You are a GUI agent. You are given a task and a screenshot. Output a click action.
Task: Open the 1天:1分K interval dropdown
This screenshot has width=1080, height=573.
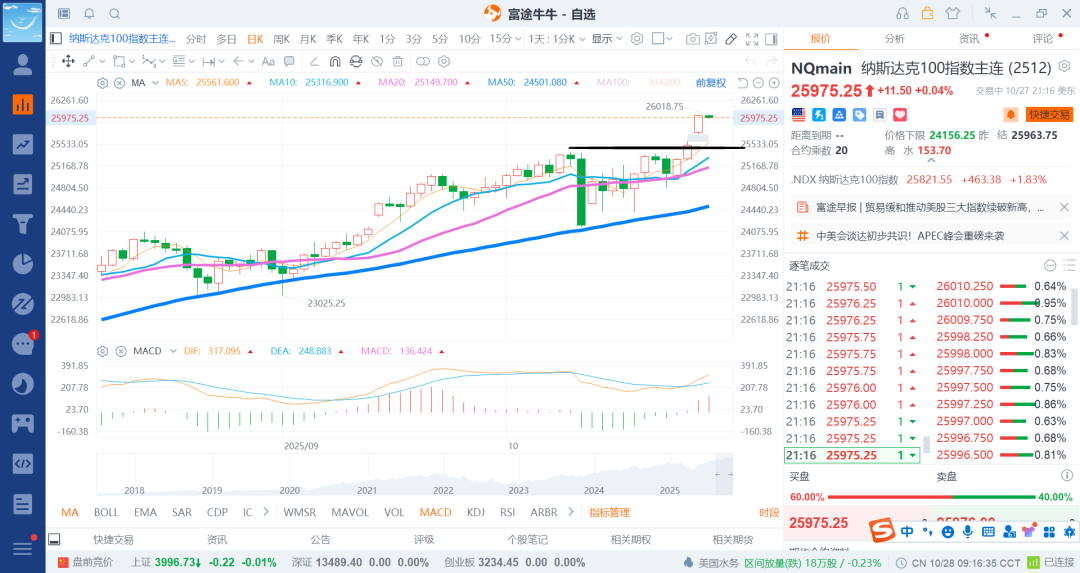(557, 39)
